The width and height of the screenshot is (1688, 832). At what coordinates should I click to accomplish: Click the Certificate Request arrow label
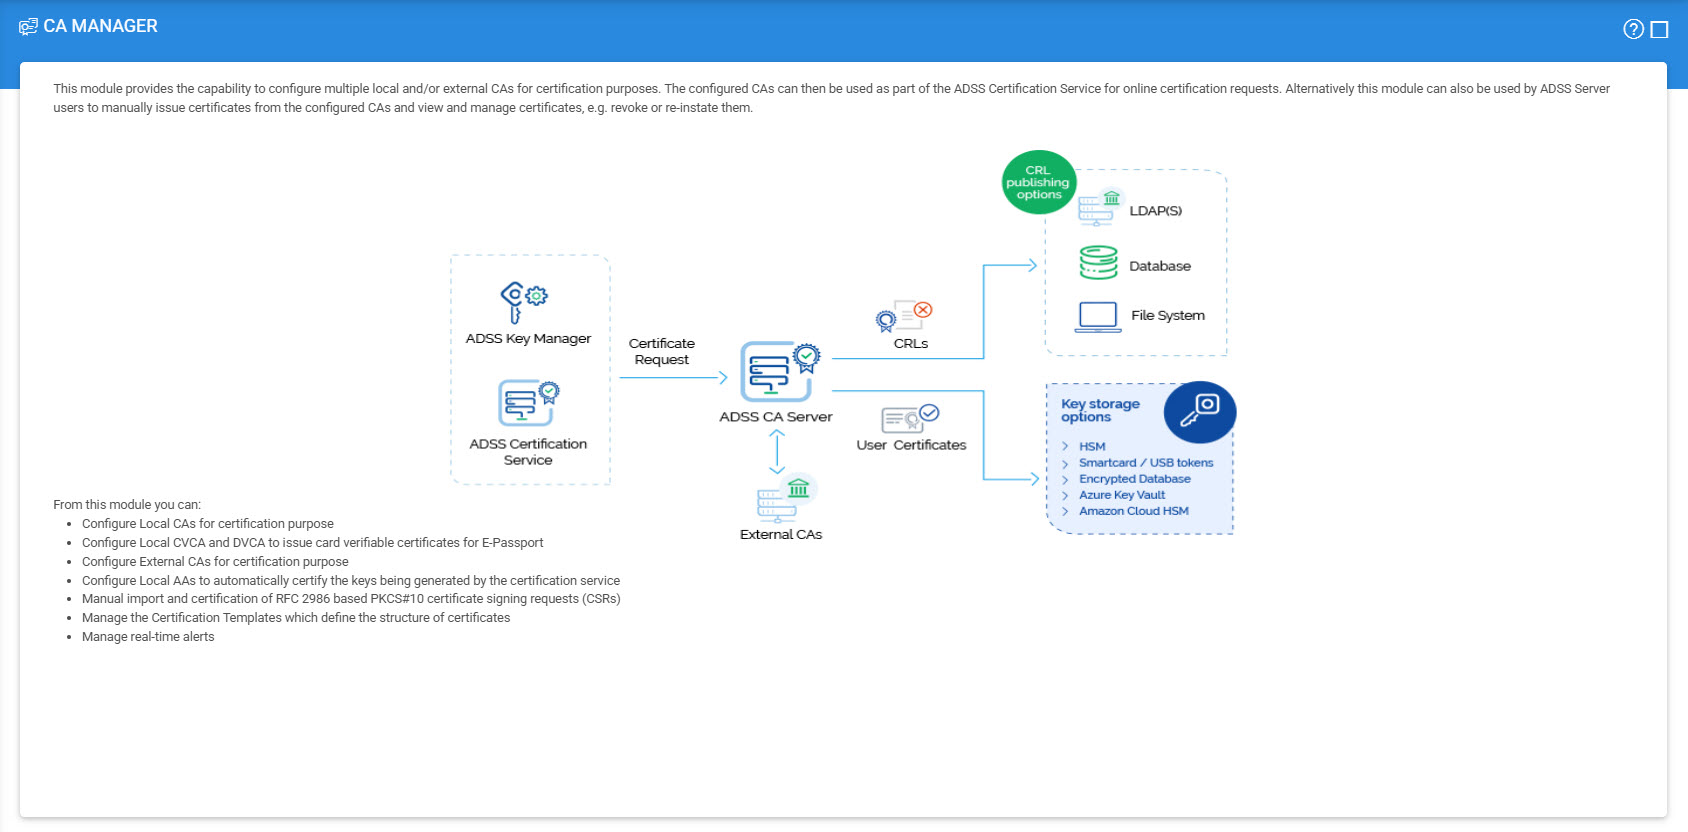[661, 351]
